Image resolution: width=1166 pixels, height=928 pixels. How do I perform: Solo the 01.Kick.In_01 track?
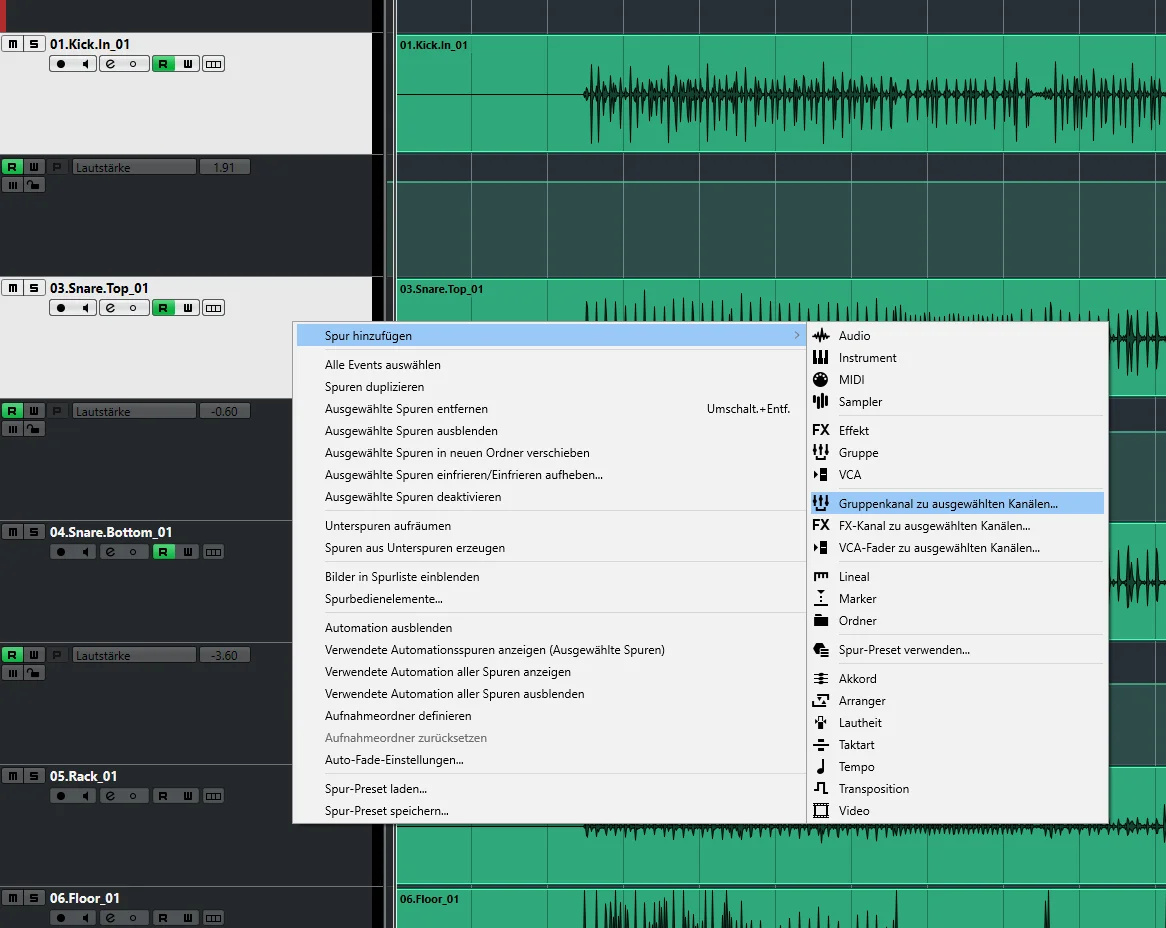(33, 44)
